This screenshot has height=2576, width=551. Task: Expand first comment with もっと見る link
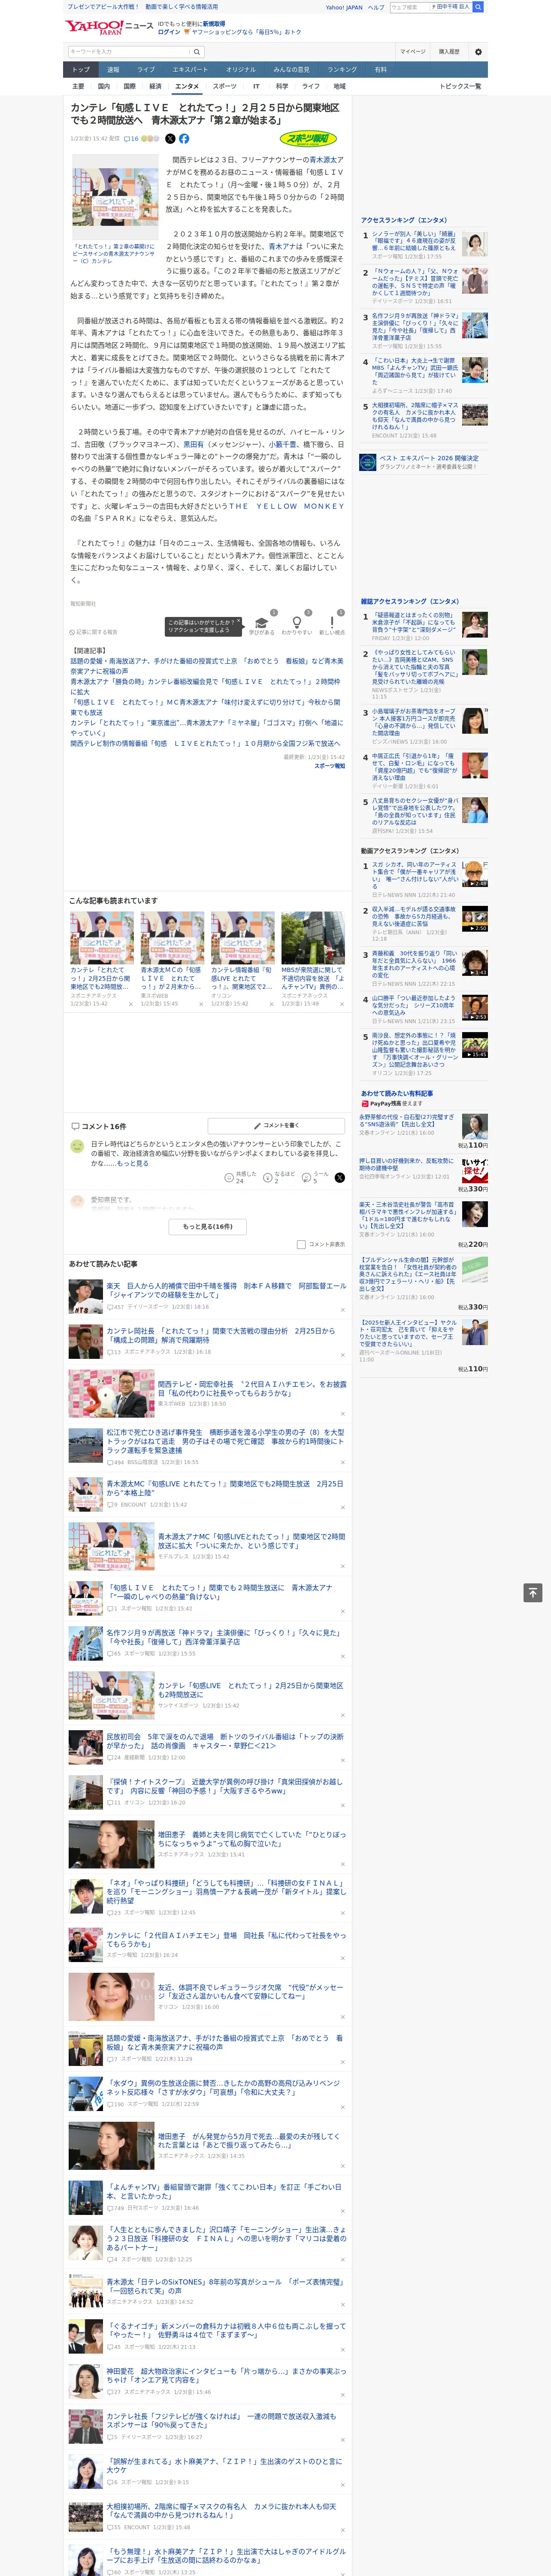[x=133, y=1164]
